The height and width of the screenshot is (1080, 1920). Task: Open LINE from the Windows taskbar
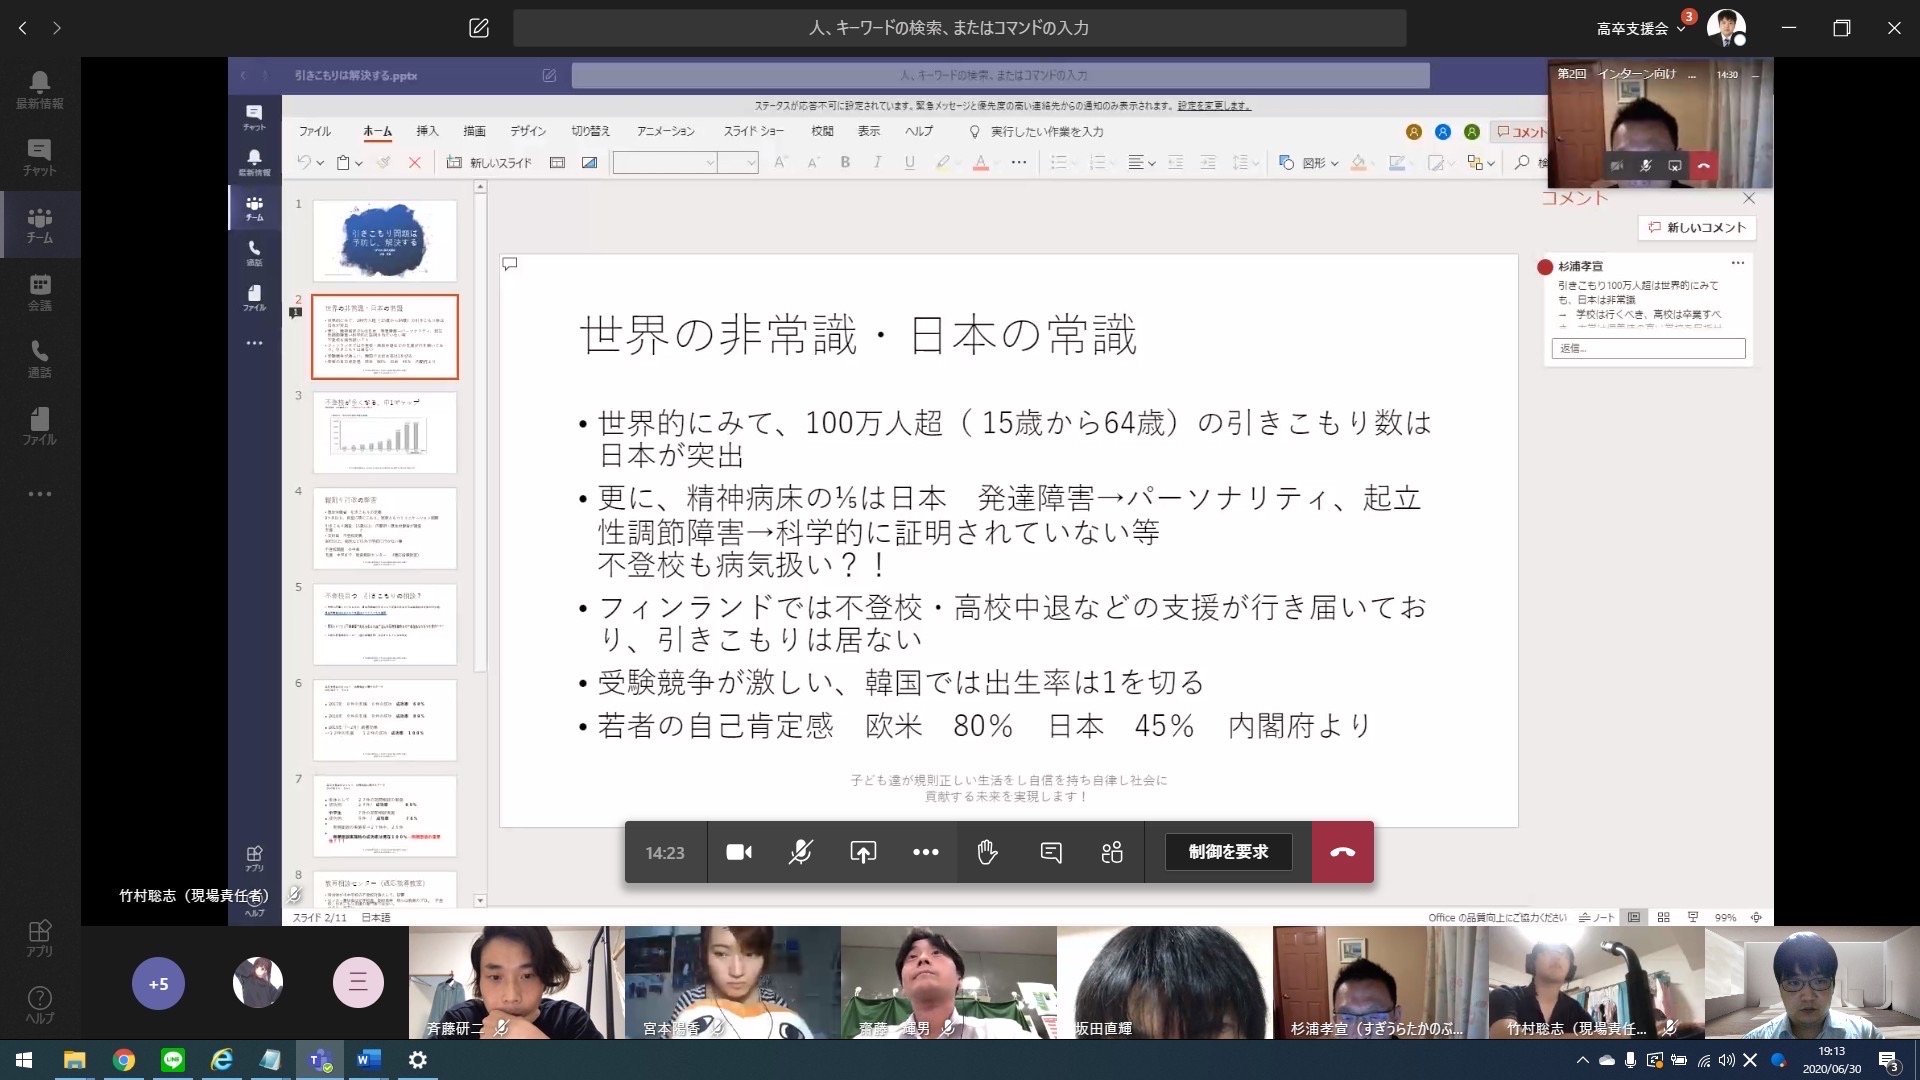coord(173,1060)
